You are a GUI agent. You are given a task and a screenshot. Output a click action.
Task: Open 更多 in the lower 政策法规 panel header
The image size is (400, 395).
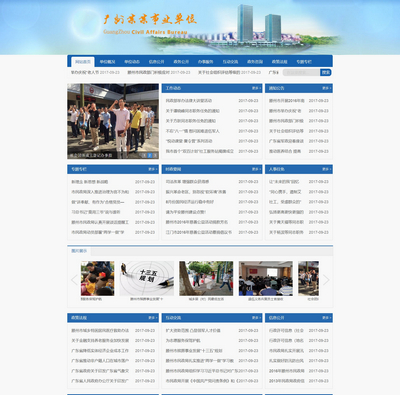tap(153, 318)
